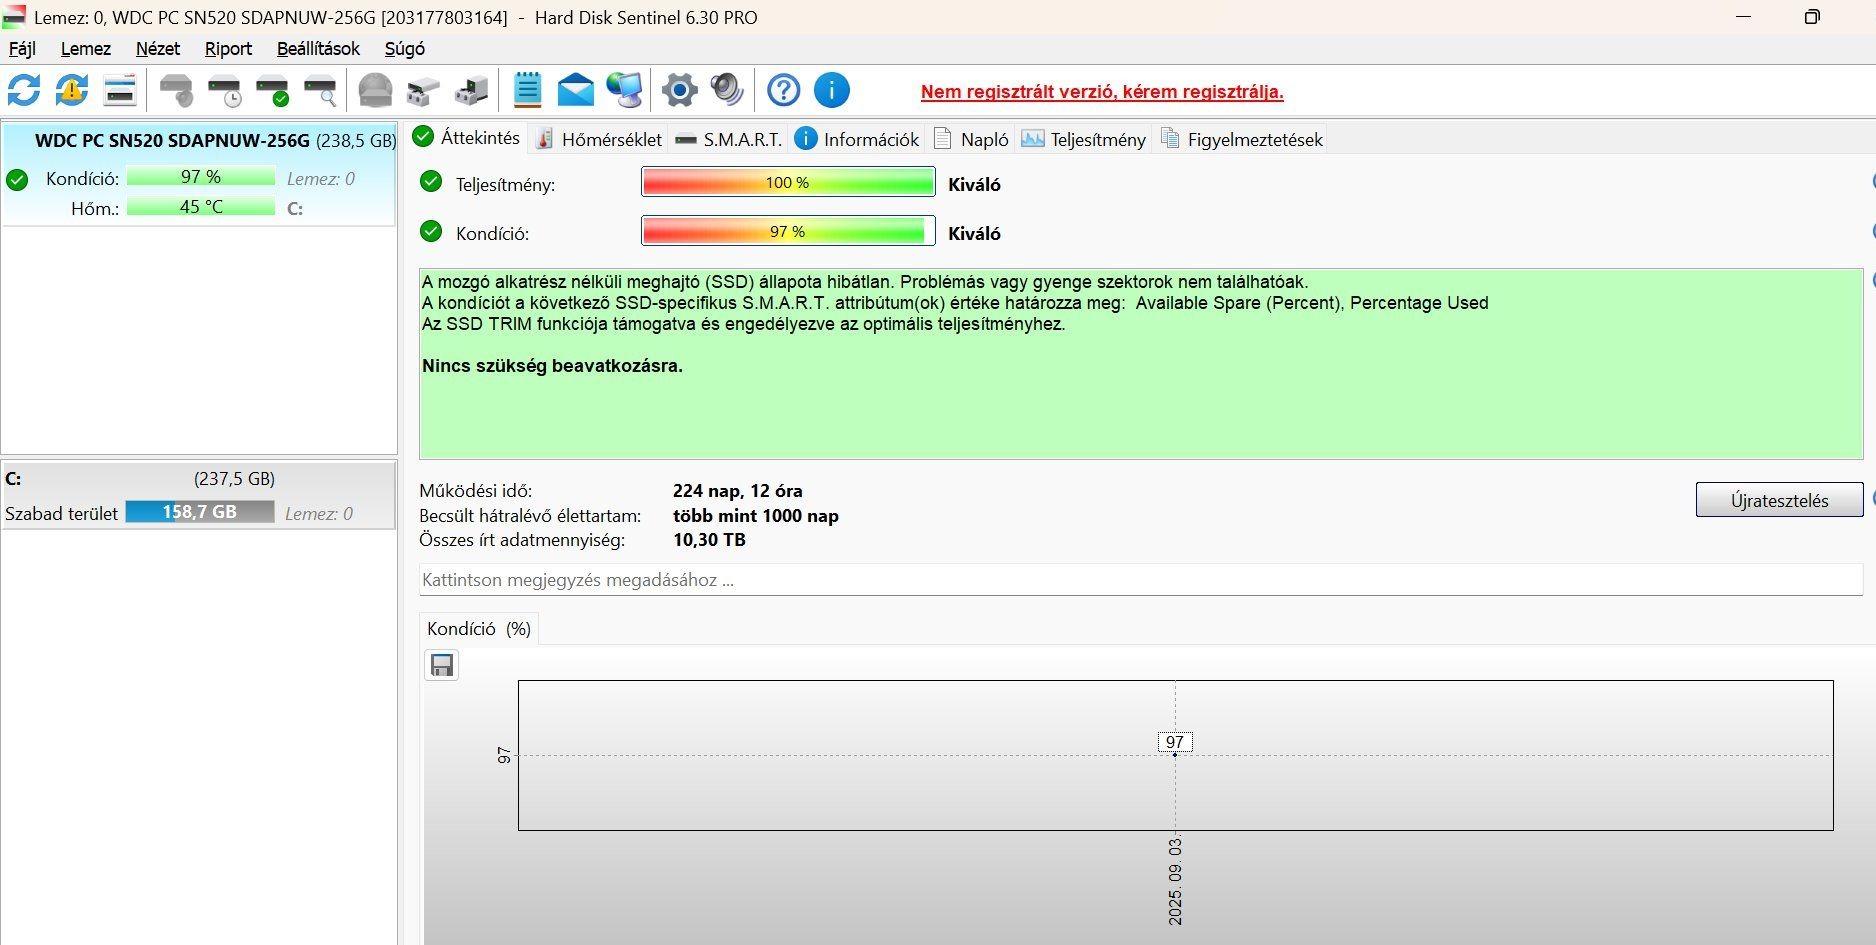Click the 'Nincs szükség beavatkozásra.' text
The width and height of the screenshot is (1876, 945).
click(552, 366)
